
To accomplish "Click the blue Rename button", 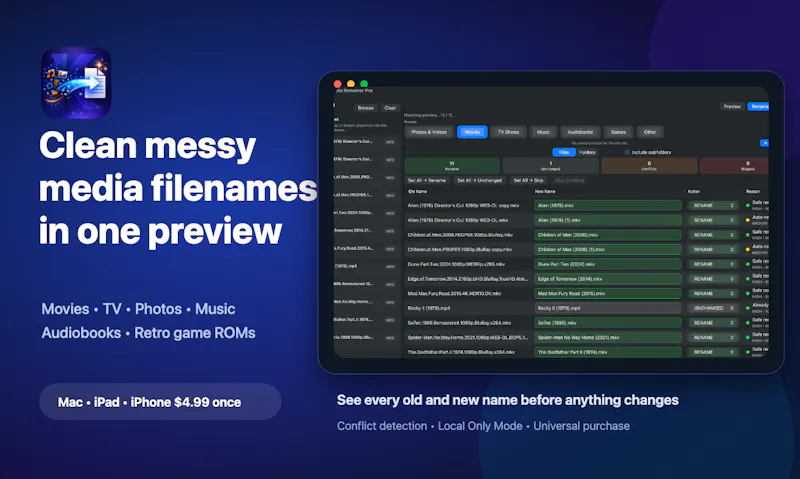I will pos(759,107).
